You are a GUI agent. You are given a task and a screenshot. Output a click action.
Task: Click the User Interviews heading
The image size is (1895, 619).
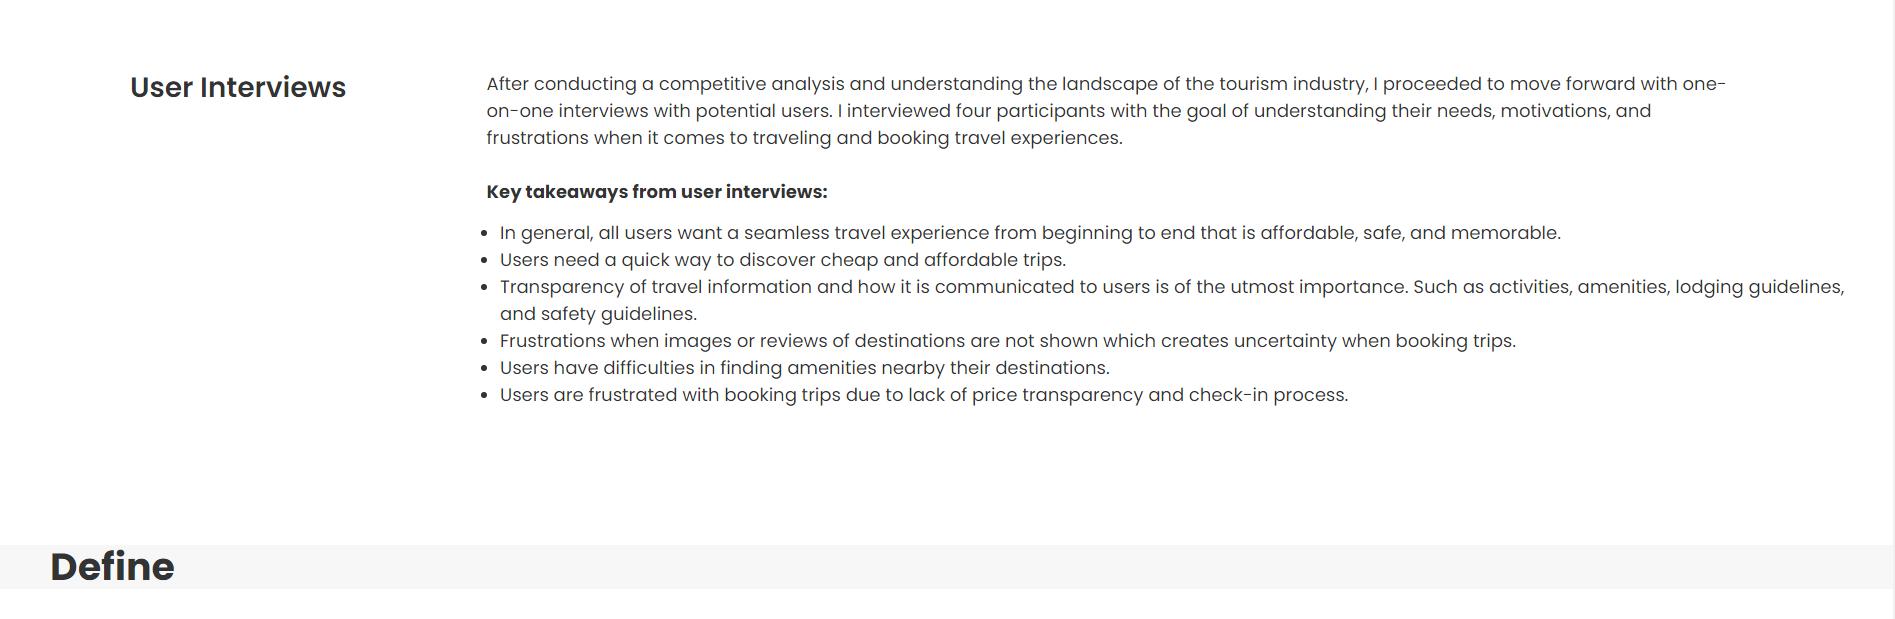tap(238, 88)
